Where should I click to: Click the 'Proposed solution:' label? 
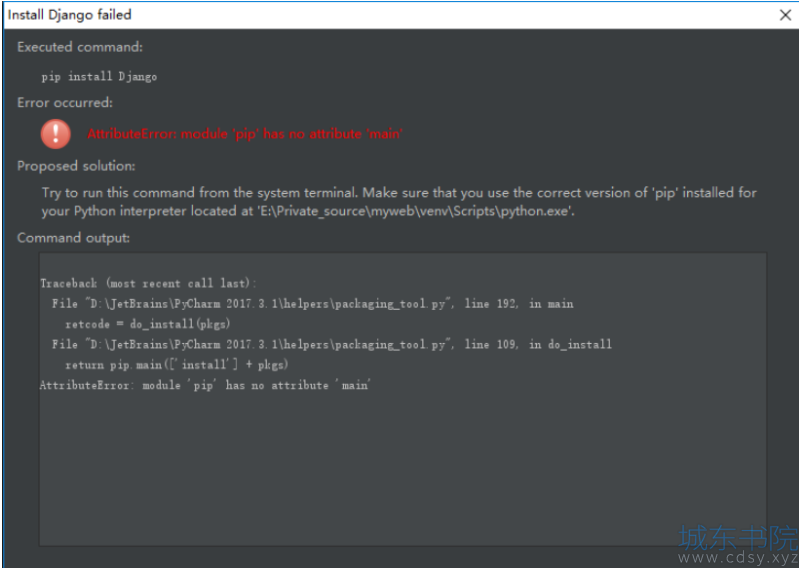coord(76,166)
